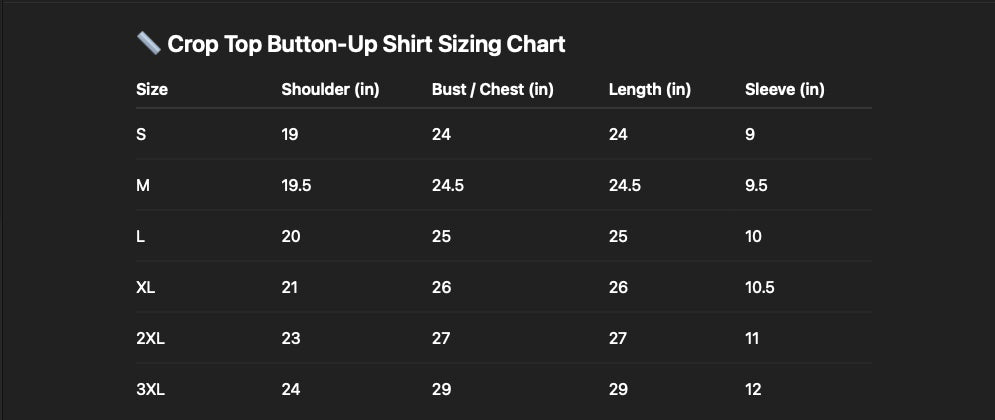
Task: Select the 9 sleeve value for S
Action: (750, 135)
